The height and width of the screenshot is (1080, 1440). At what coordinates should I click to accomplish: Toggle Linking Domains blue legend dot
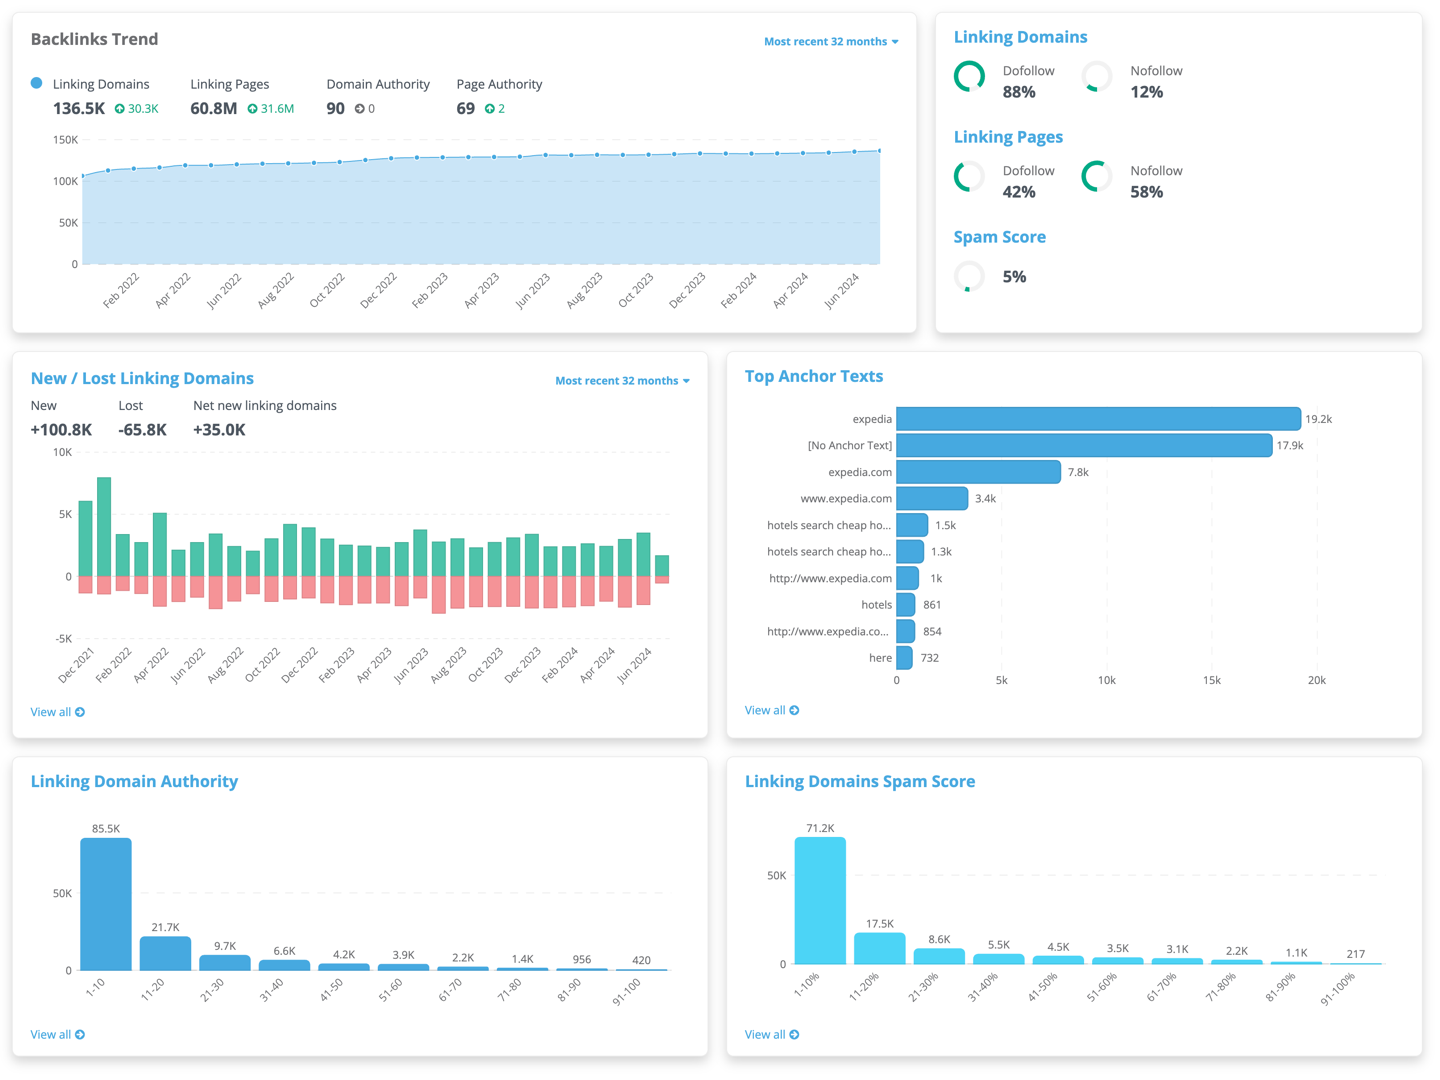37,83
